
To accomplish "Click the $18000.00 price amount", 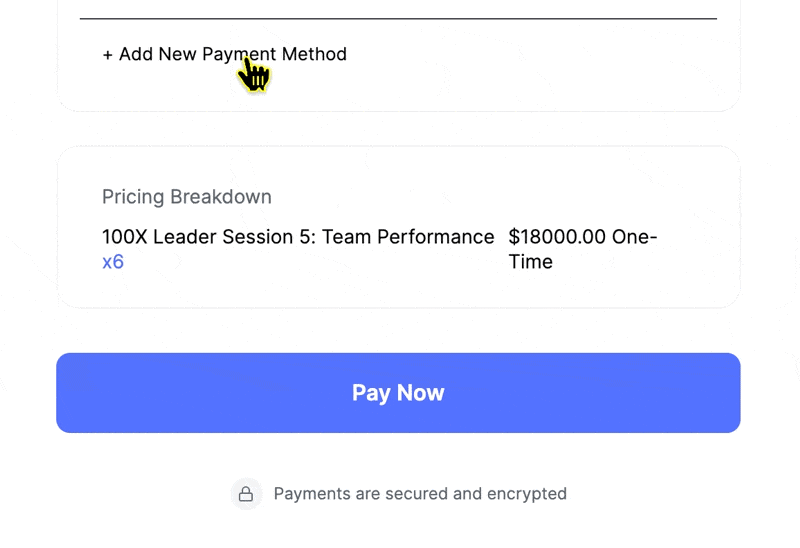I will pyautogui.click(x=557, y=237).
